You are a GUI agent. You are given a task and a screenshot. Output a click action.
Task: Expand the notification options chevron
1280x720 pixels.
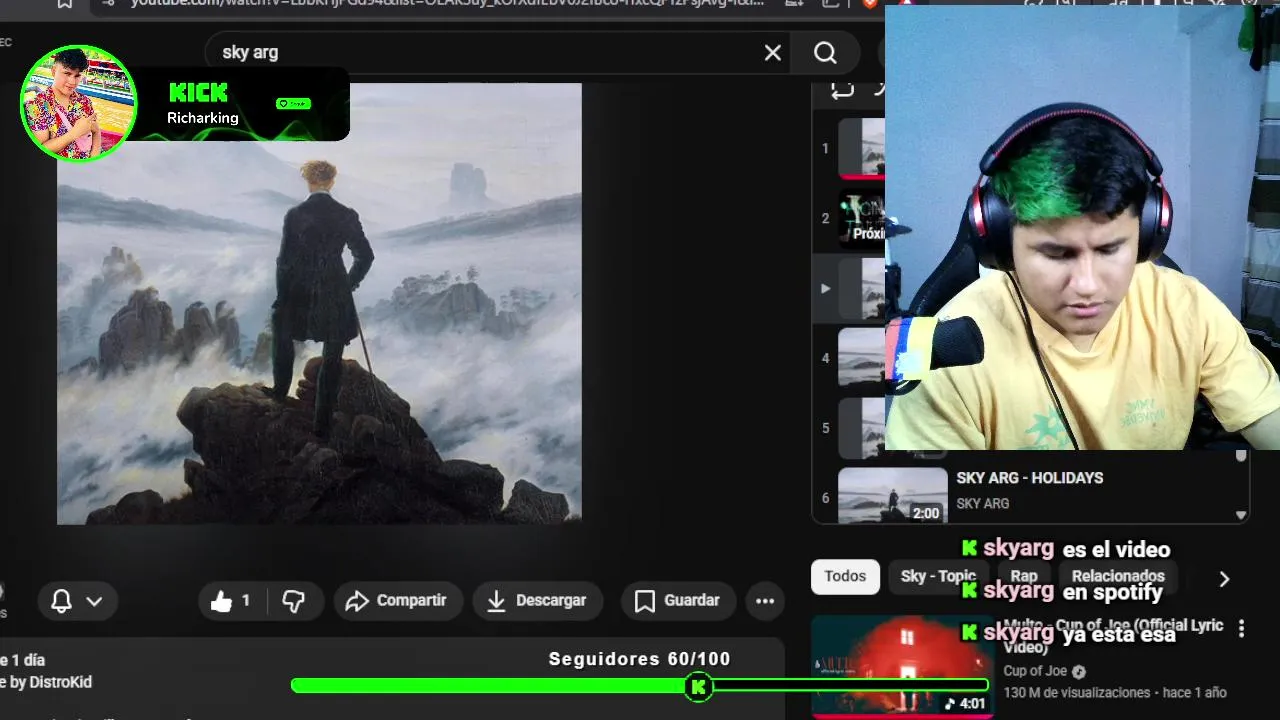[94, 601]
